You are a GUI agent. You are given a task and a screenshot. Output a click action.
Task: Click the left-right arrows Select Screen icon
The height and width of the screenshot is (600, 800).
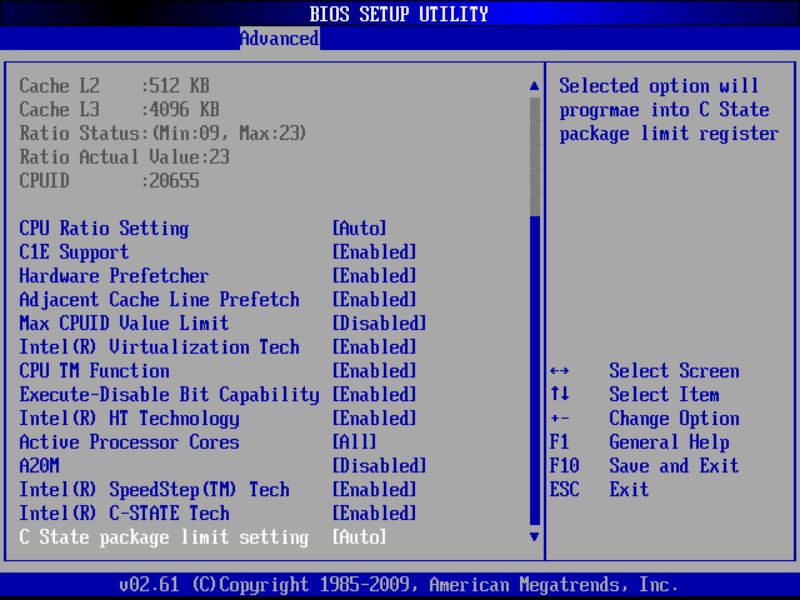[560, 371]
